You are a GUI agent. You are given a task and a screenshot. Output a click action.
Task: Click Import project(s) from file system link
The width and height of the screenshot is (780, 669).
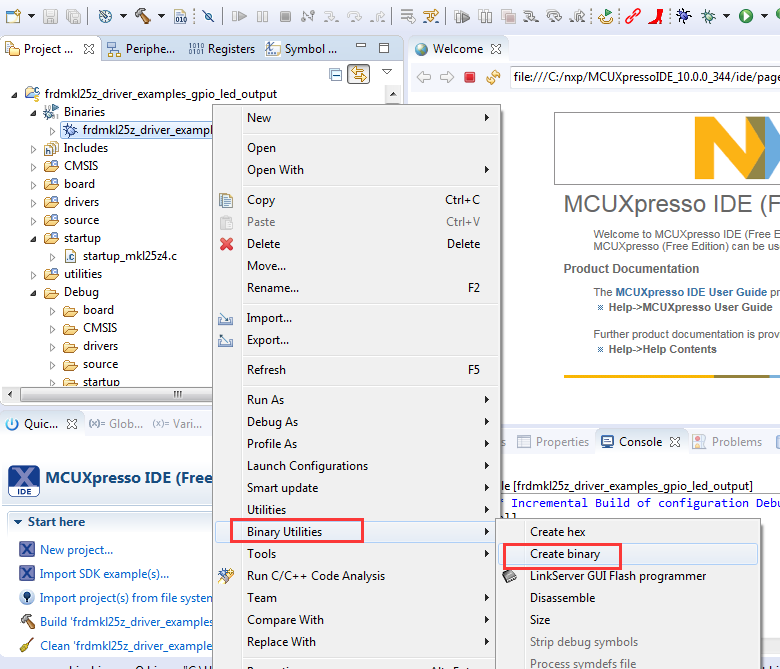(x=126, y=598)
